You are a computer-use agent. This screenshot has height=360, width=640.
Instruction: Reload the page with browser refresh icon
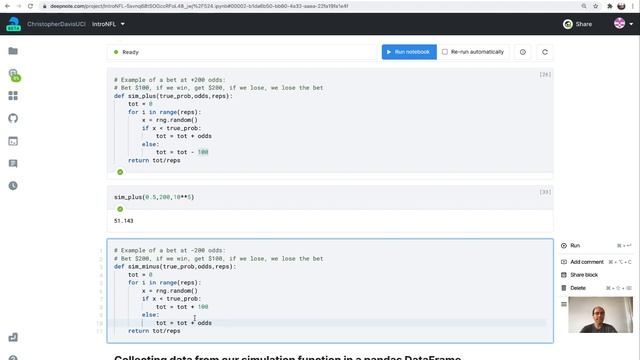pos(31,6)
